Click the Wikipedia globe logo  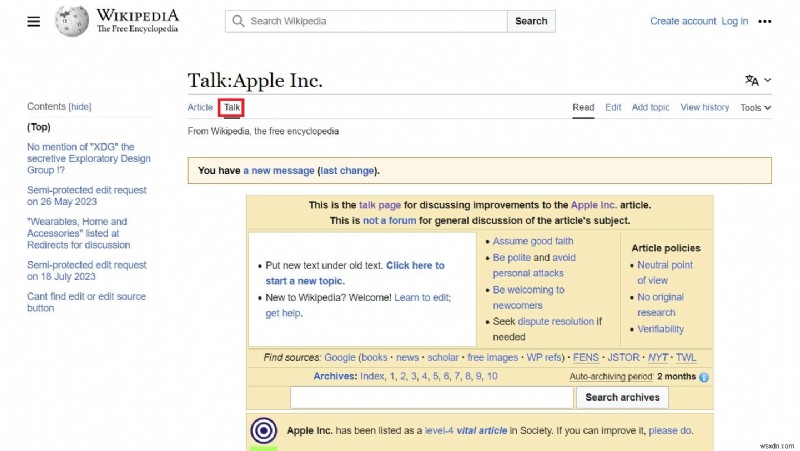tap(72, 21)
